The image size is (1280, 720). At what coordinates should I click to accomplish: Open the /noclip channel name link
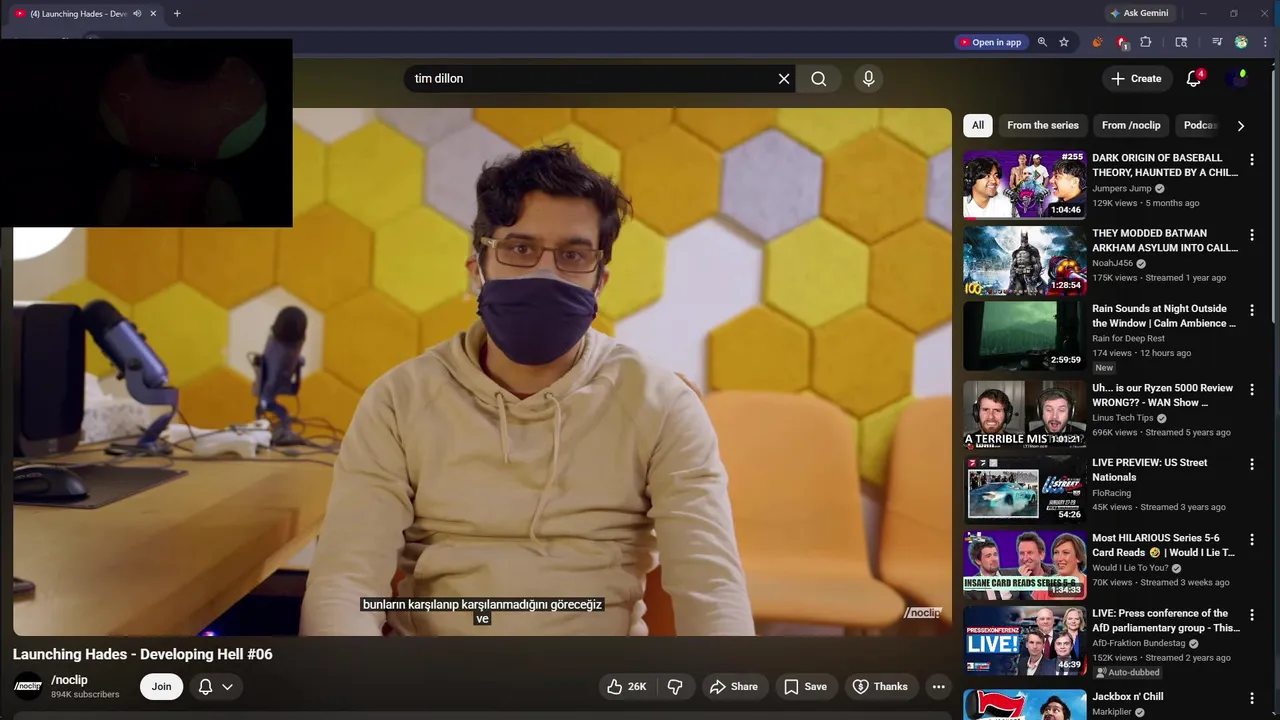pos(69,680)
